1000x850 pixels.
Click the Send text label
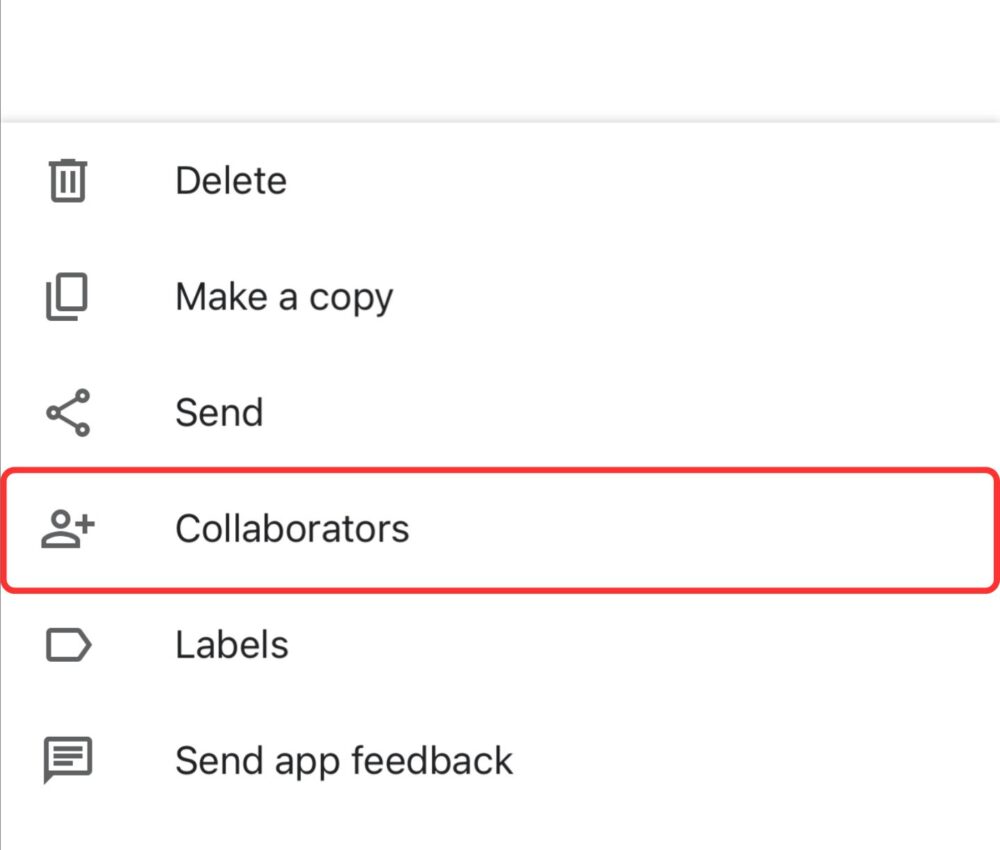pos(219,412)
